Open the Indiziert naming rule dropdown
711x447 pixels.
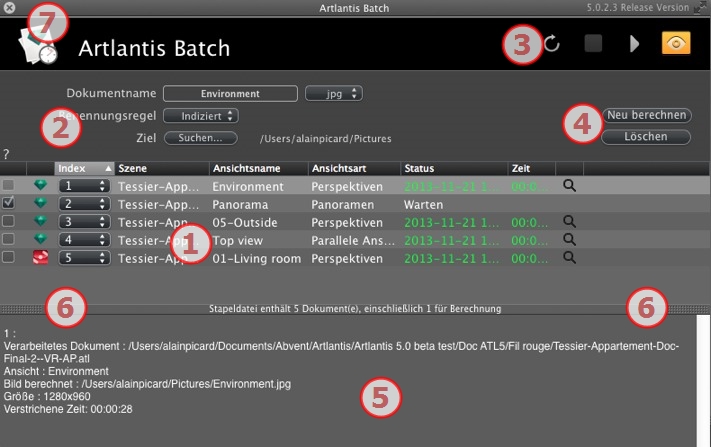point(201,116)
